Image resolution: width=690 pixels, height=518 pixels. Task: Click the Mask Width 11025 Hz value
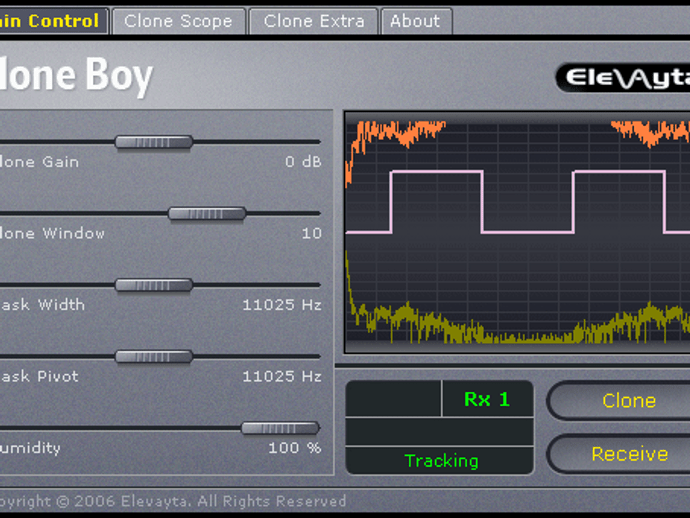(x=282, y=305)
